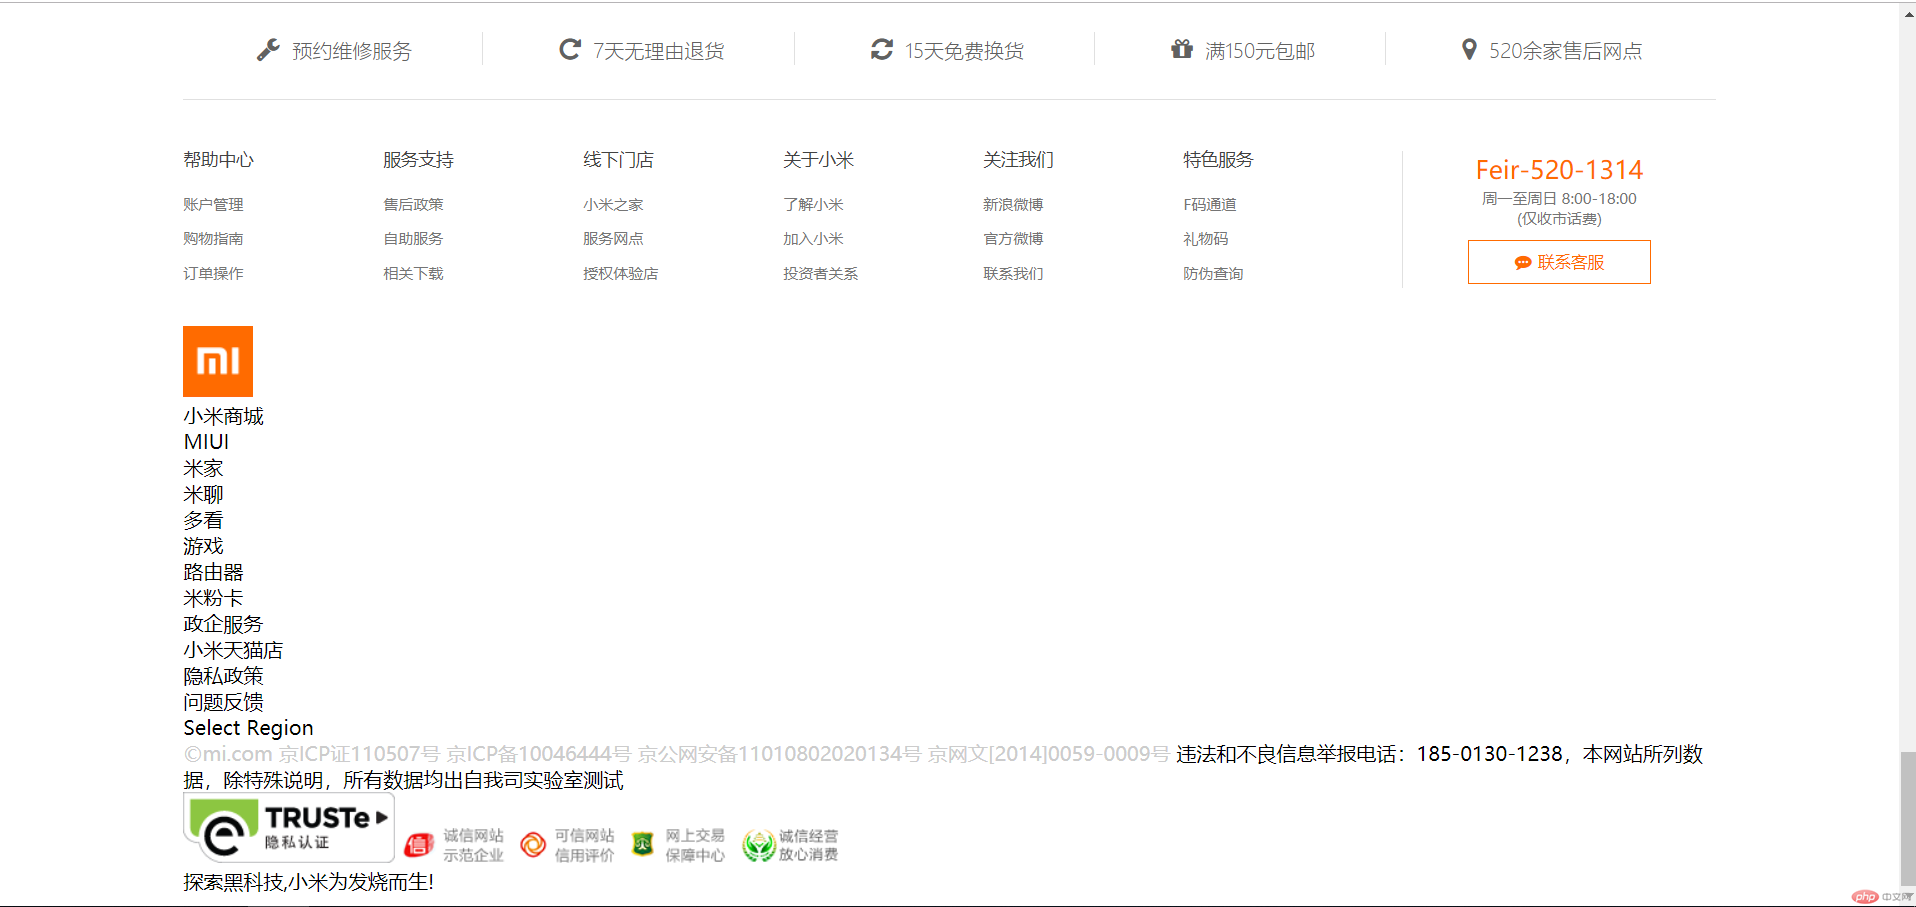Open 小米天猫店 link
Screen dimensions: 1916x907
click(x=233, y=650)
